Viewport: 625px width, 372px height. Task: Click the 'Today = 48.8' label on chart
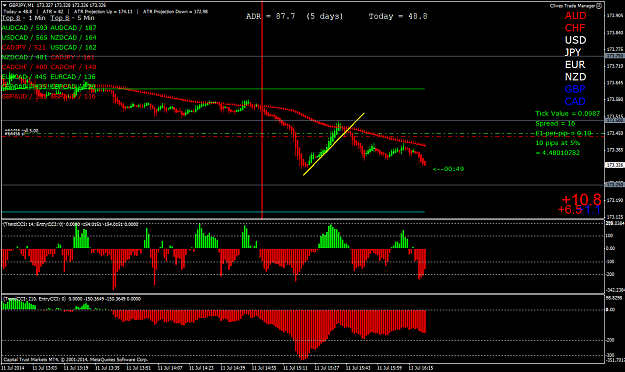[x=398, y=16]
